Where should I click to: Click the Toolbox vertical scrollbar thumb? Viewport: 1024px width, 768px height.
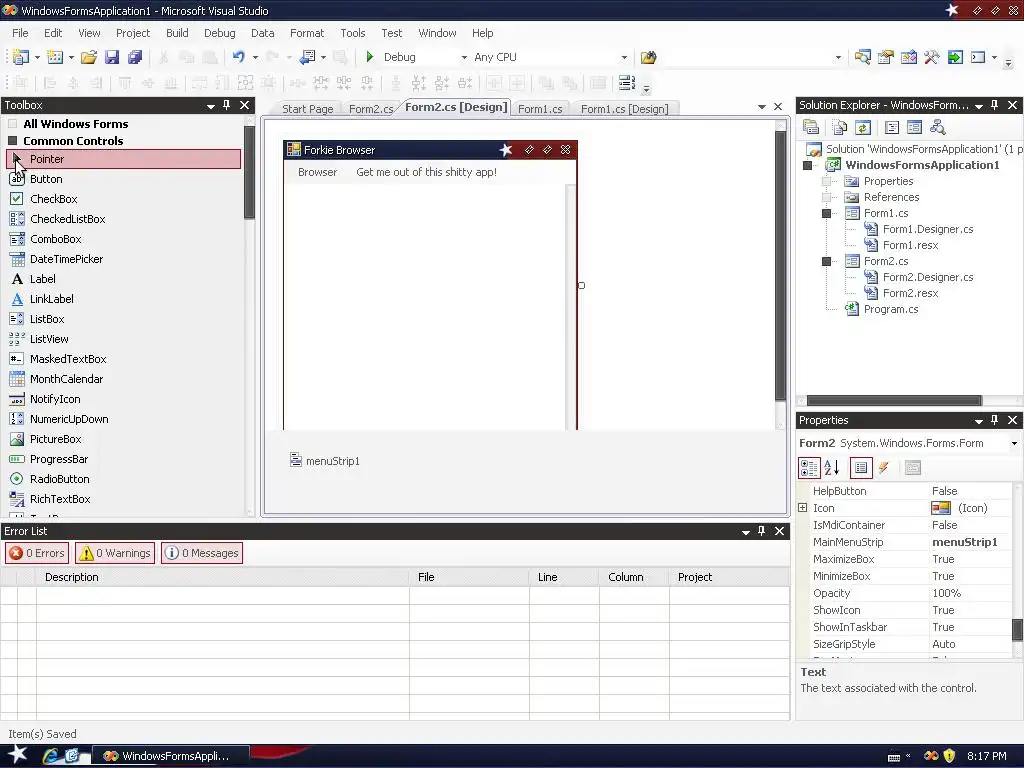[x=249, y=172]
